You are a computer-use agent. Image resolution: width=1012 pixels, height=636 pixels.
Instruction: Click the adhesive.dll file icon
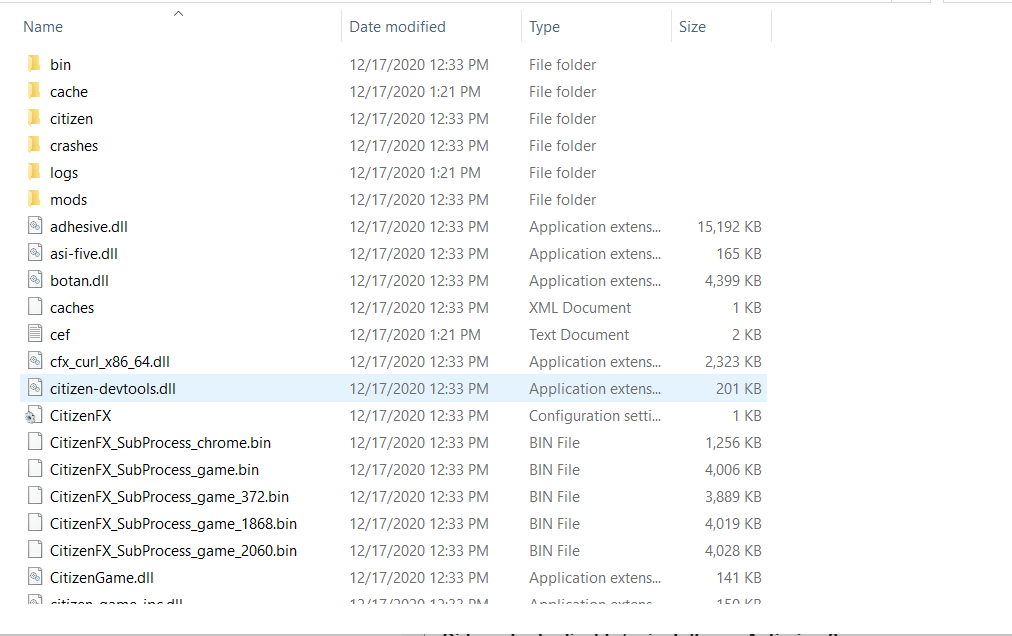(35, 226)
